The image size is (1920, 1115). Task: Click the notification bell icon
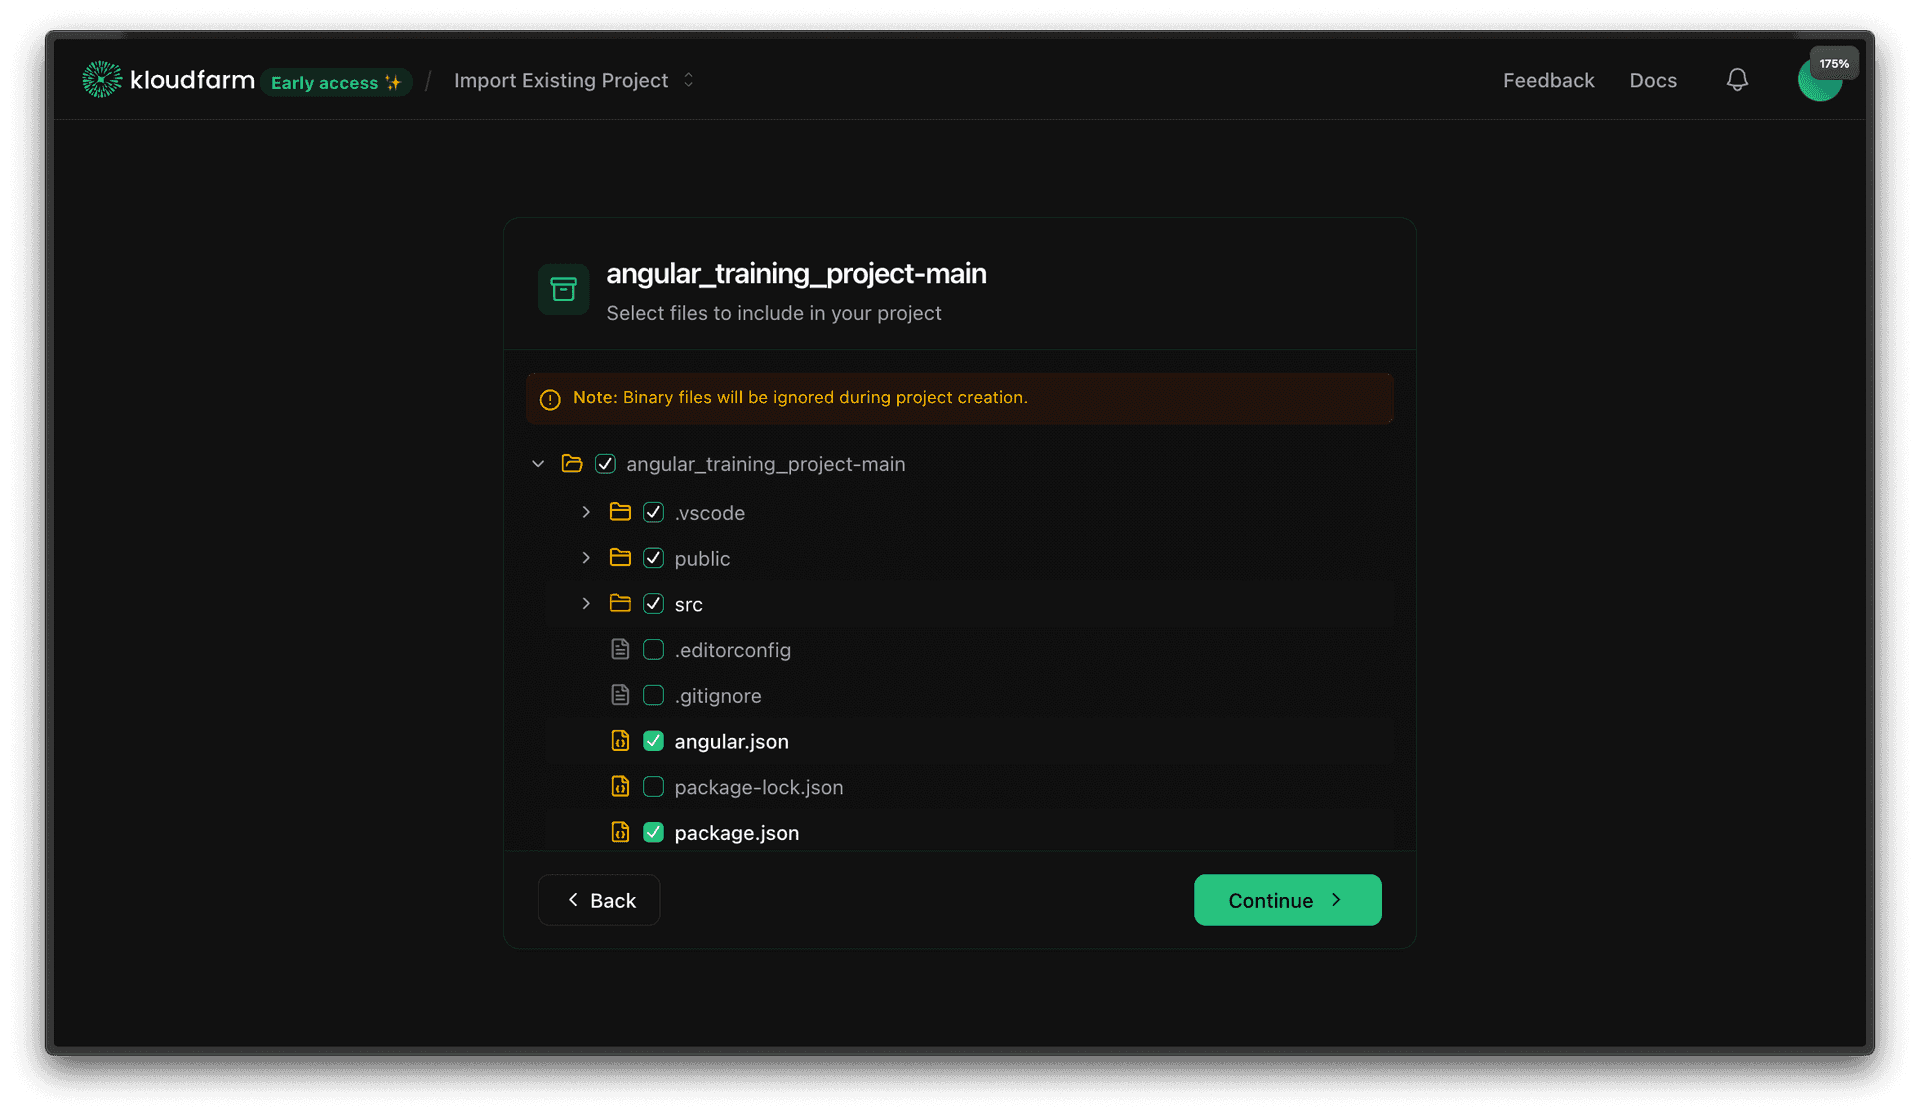click(1737, 80)
